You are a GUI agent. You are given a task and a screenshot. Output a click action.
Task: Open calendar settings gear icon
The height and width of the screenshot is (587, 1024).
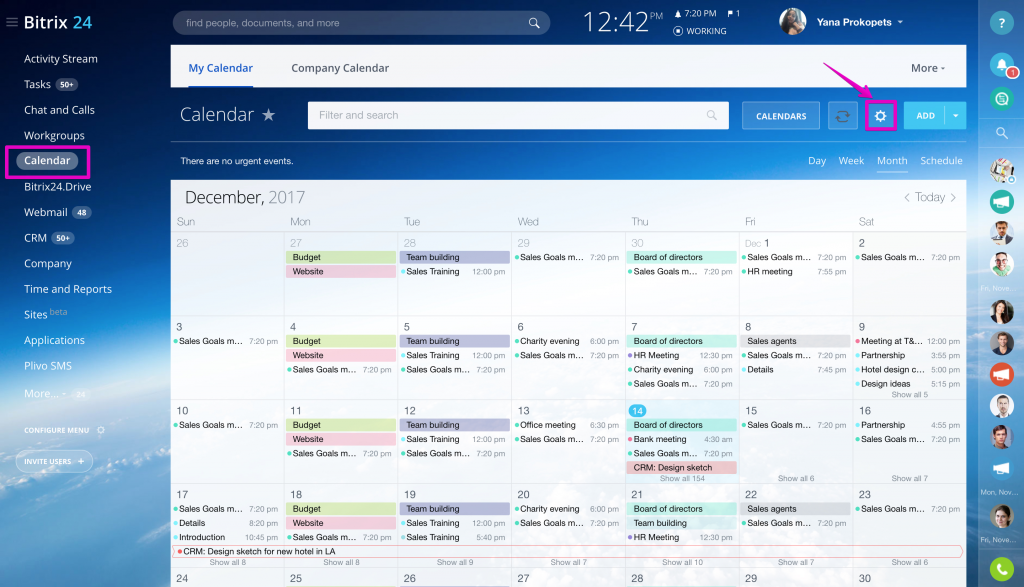pyautogui.click(x=880, y=116)
